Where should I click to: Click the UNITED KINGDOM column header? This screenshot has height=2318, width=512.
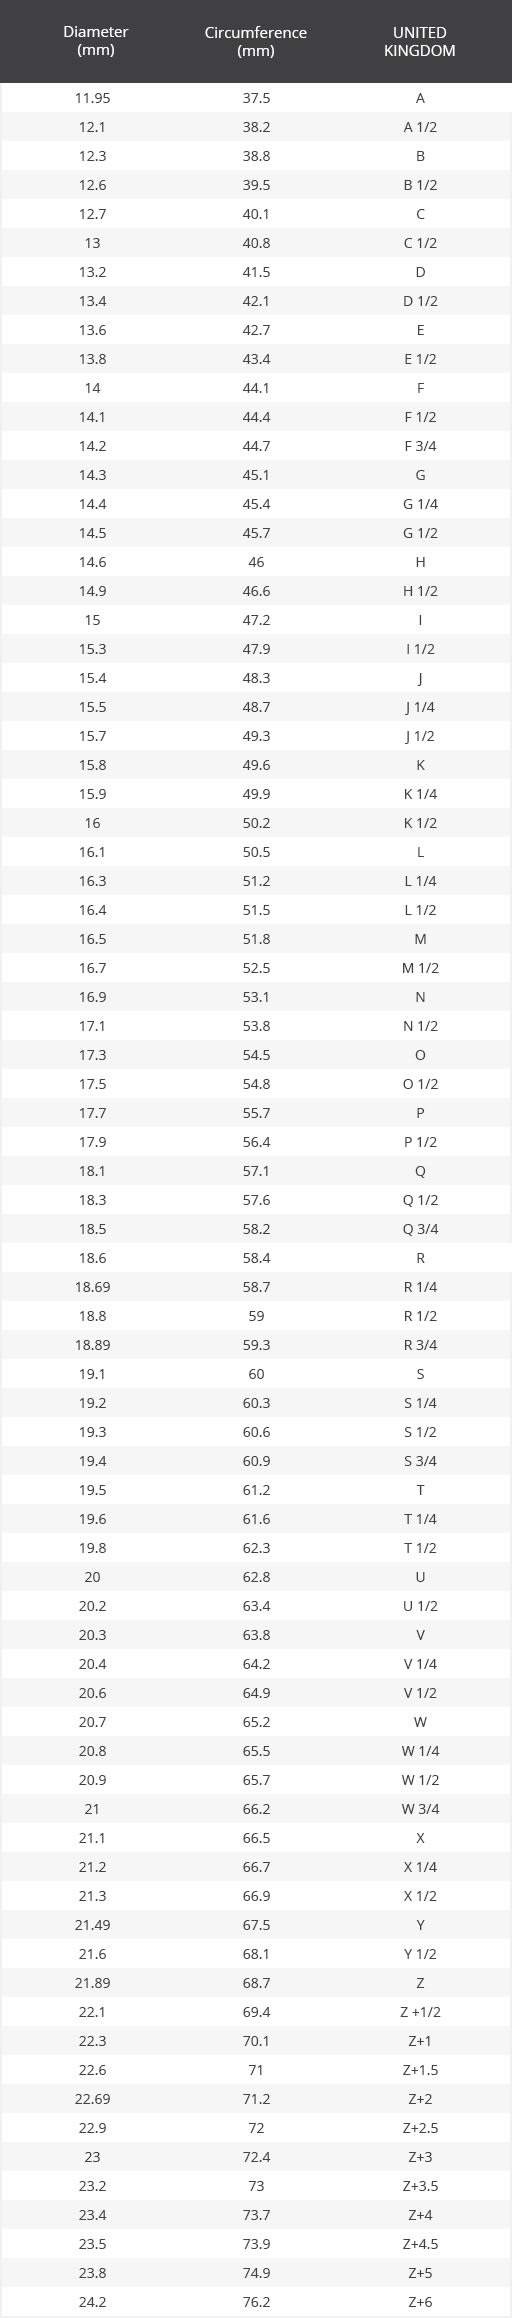(420, 41)
